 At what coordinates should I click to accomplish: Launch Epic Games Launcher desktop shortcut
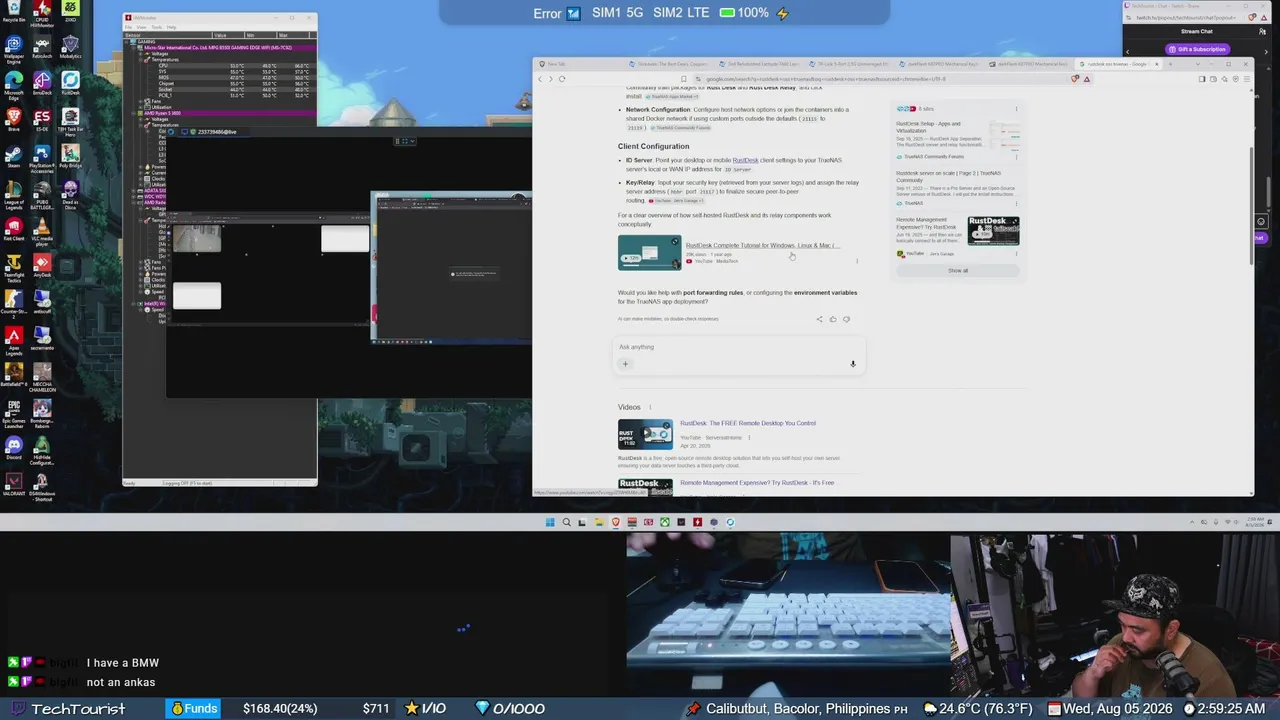coord(14,414)
